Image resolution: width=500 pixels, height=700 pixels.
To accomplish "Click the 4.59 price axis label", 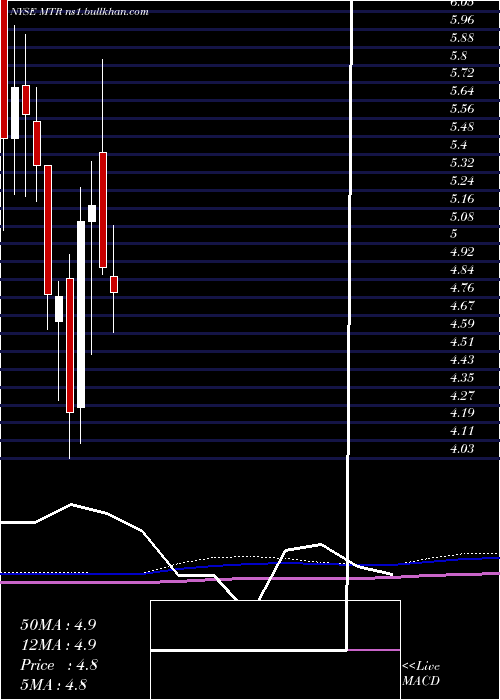I will (x=462, y=324).
